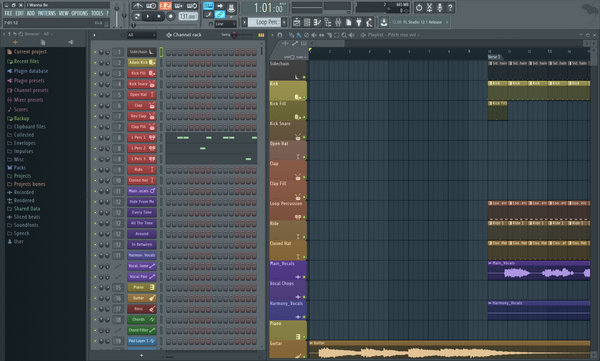Select the playlist magnet snap icon
This screenshot has height=361, width=600.
coord(280,35)
